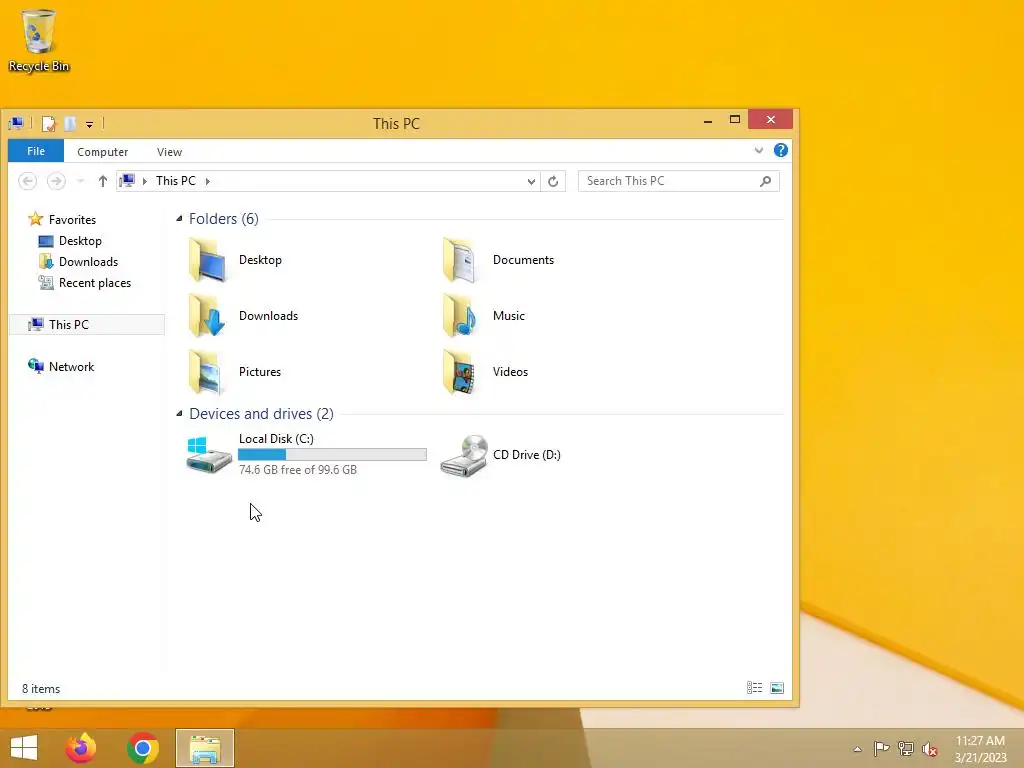
Task: Select Network in navigation pane
Action: 61,366
